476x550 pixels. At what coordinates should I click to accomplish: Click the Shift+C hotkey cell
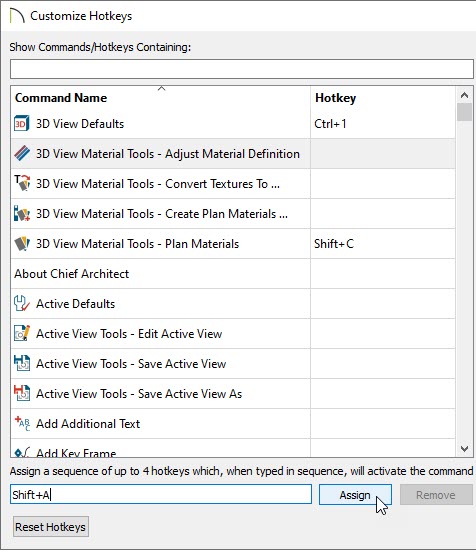click(383, 244)
